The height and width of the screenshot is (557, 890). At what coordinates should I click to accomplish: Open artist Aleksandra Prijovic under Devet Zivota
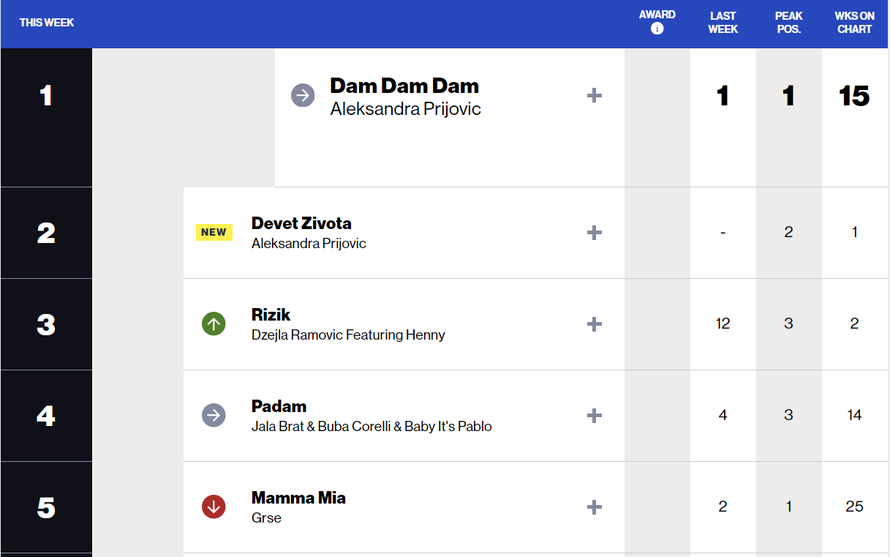tap(308, 243)
